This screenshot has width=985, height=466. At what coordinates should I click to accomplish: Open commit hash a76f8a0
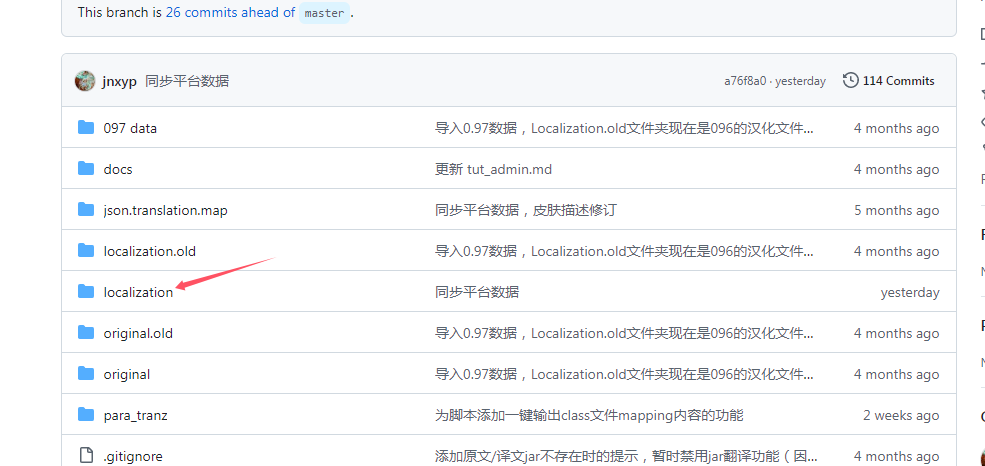tap(745, 81)
